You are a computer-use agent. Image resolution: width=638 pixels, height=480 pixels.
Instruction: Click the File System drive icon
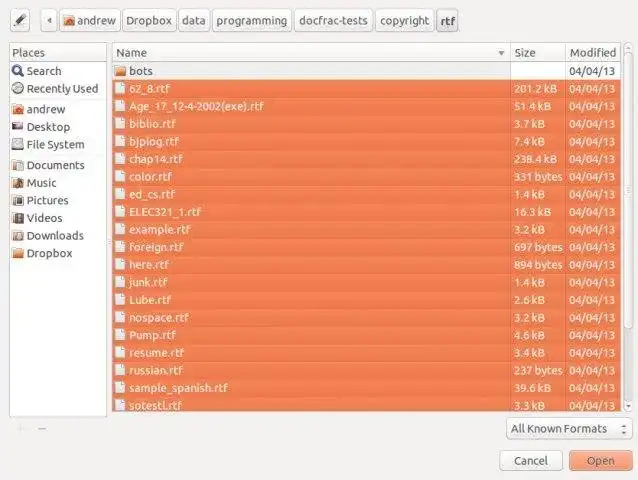point(17,145)
